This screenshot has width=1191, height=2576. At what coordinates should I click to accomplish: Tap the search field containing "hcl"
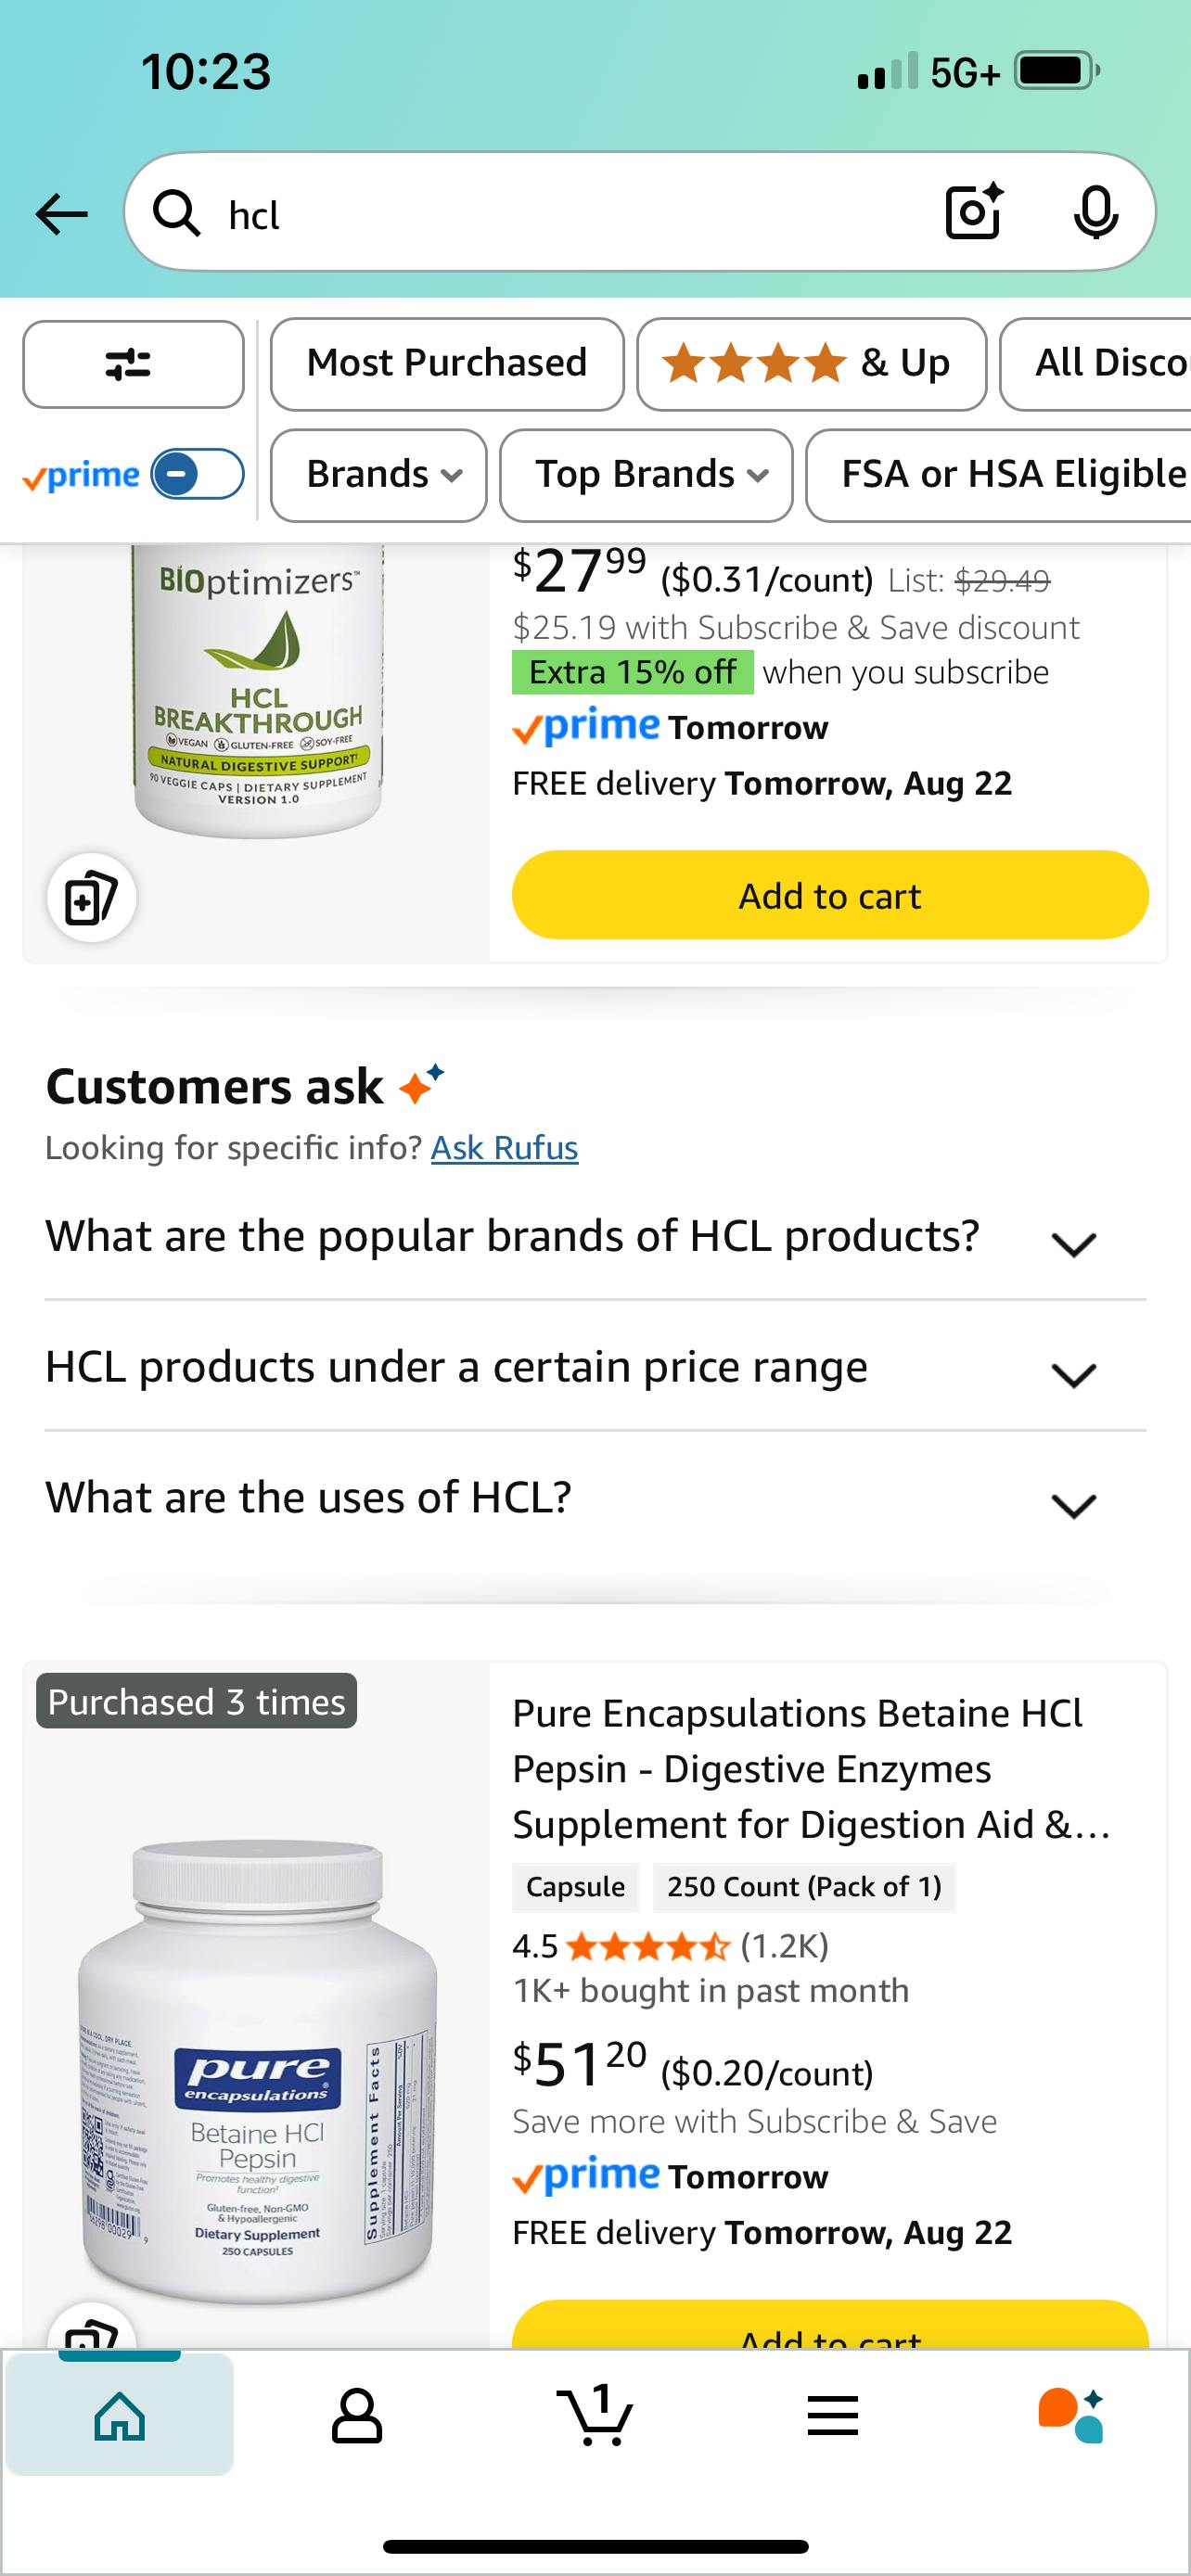point(560,213)
